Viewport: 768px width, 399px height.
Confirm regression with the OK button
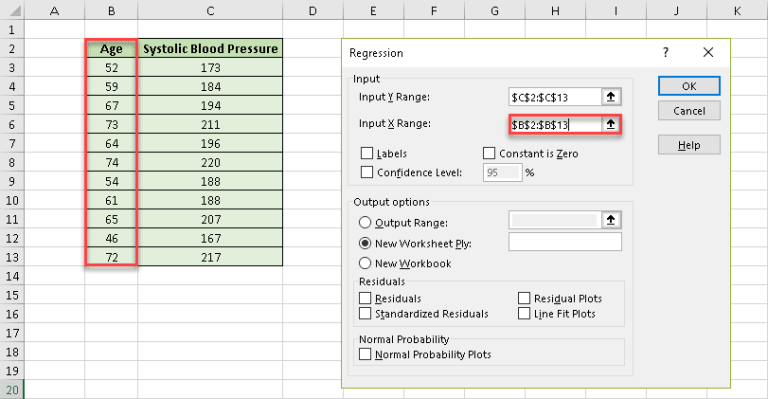pyautogui.click(x=689, y=86)
